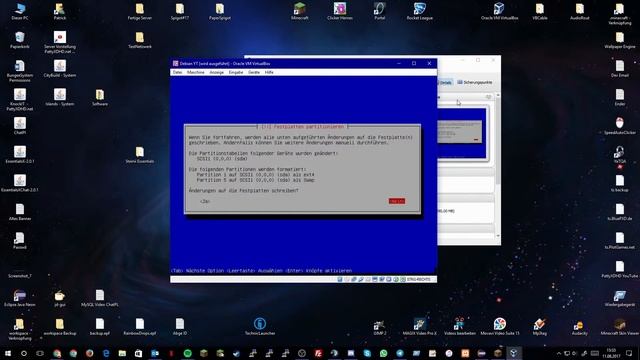Show hidden system tray icons

pyautogui.click(x=559, y=353)
